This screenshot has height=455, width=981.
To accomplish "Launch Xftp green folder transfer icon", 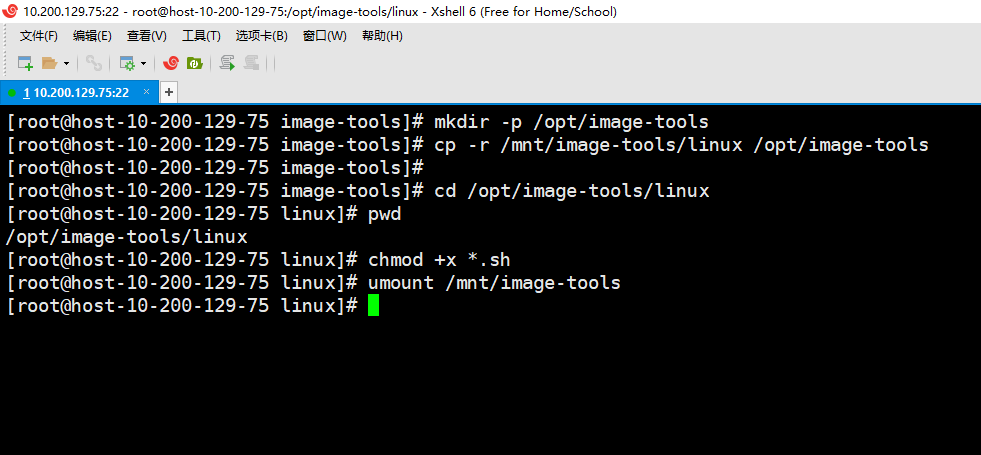I will pyautogui.click(x=195, y=63).
